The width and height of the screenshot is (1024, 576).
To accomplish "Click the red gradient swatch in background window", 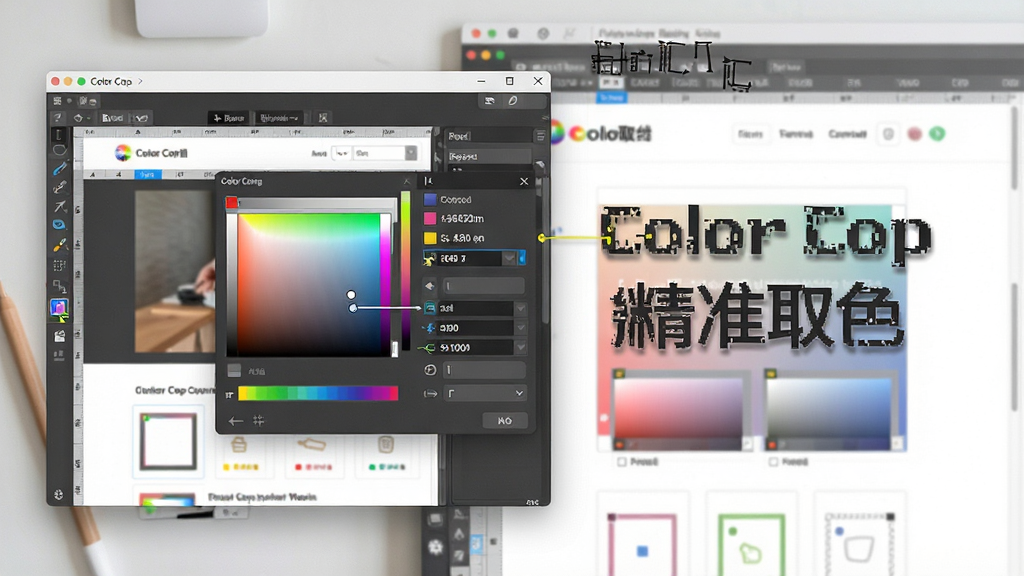I will [678, 408].
